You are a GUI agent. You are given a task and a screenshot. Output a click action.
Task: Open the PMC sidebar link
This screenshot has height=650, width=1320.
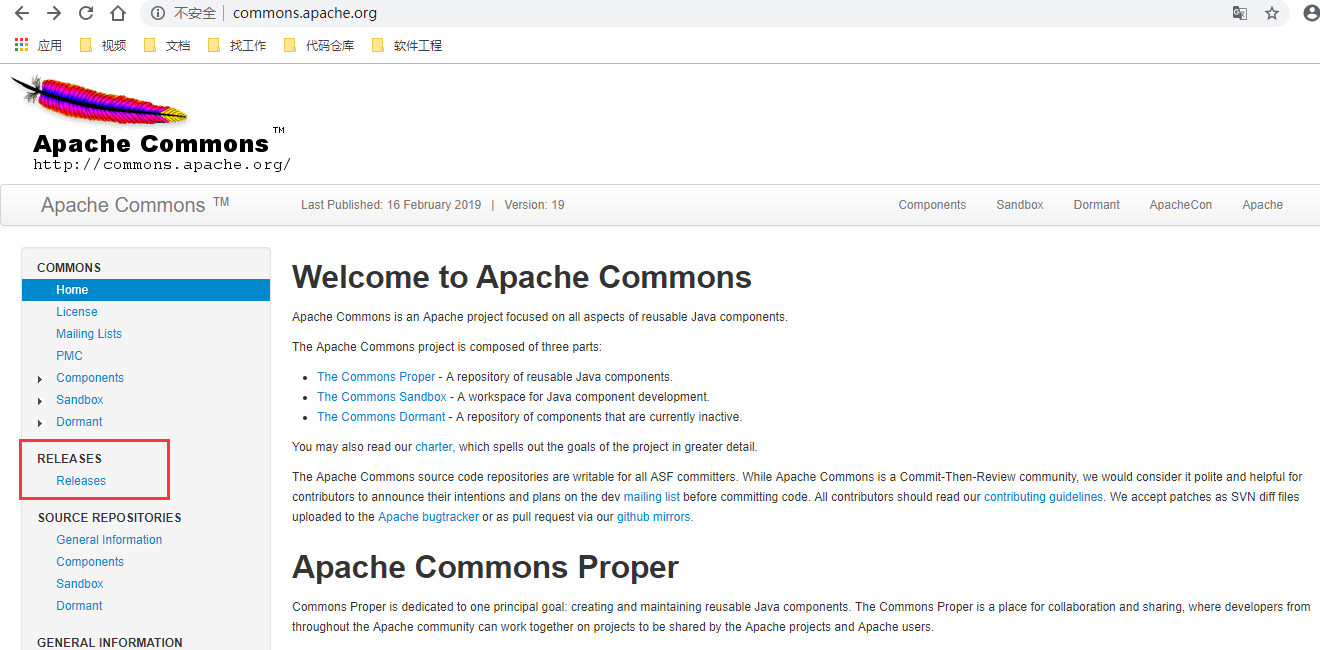70,356
